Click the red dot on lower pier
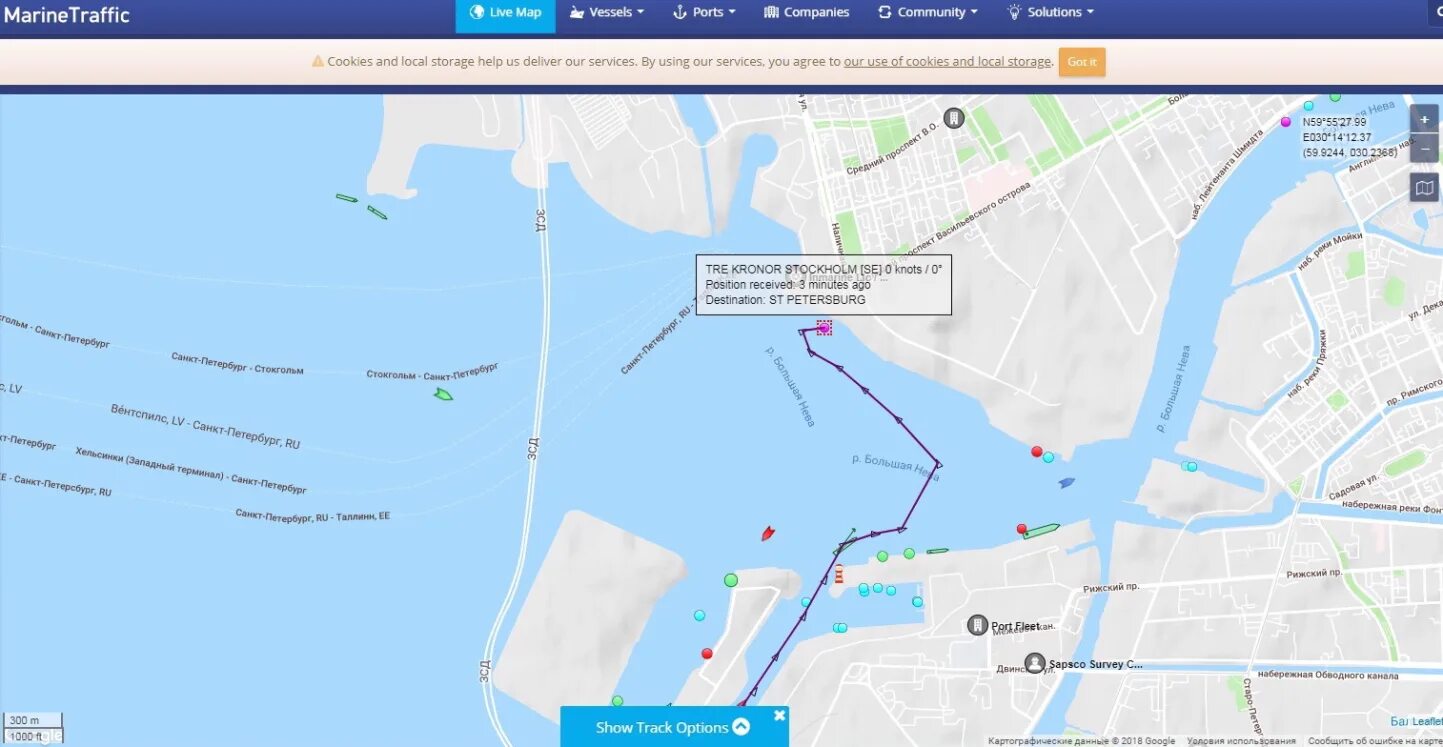The width and height of the screenshot is (1443, 747). pos(707,654)
